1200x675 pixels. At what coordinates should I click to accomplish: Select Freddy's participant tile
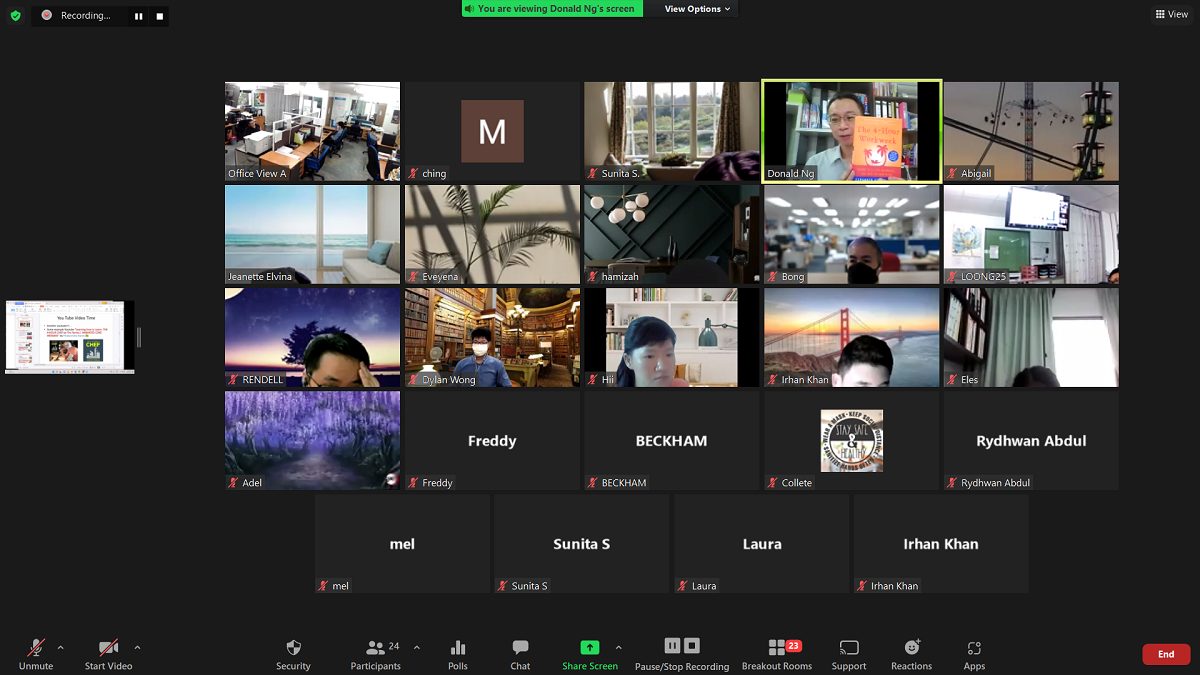(492, 441)
